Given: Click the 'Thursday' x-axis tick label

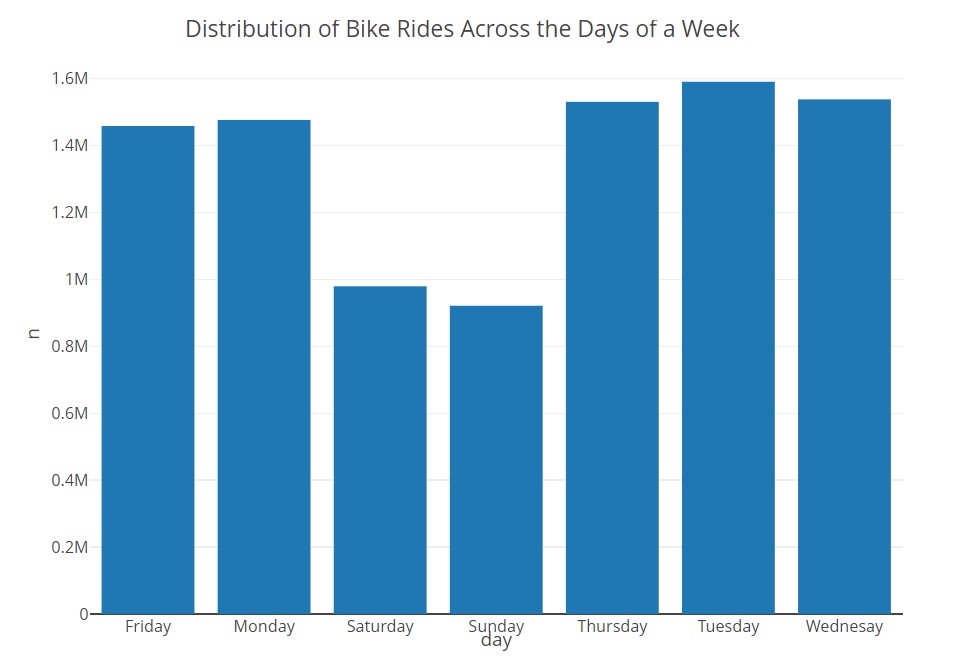Looking at the screenshot, I should (x=612, y=627).
